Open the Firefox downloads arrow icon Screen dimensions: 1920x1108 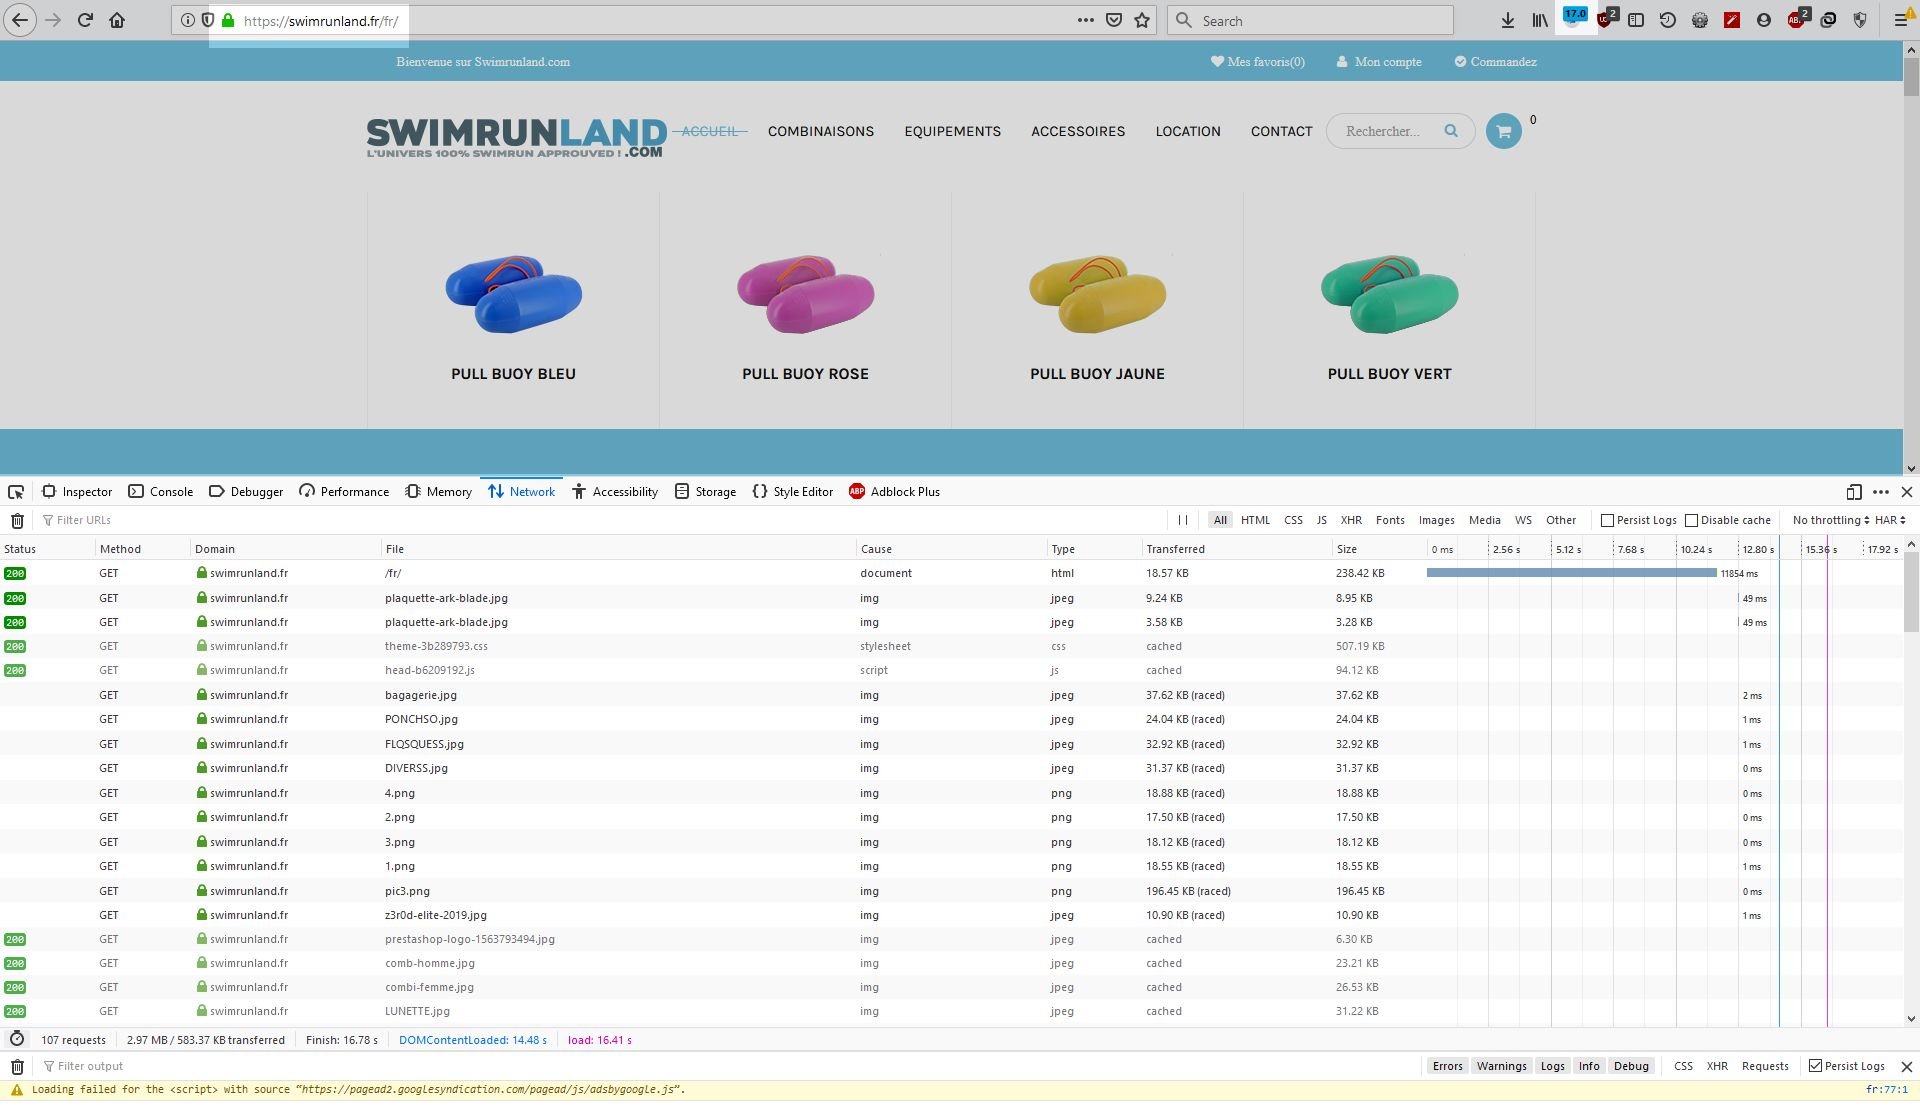1507,20
